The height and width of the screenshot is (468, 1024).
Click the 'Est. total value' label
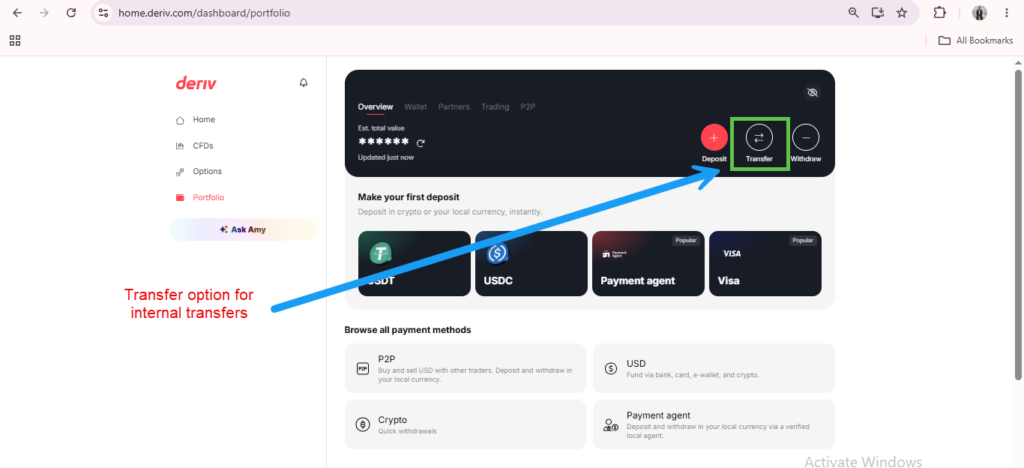click(381, 129)
